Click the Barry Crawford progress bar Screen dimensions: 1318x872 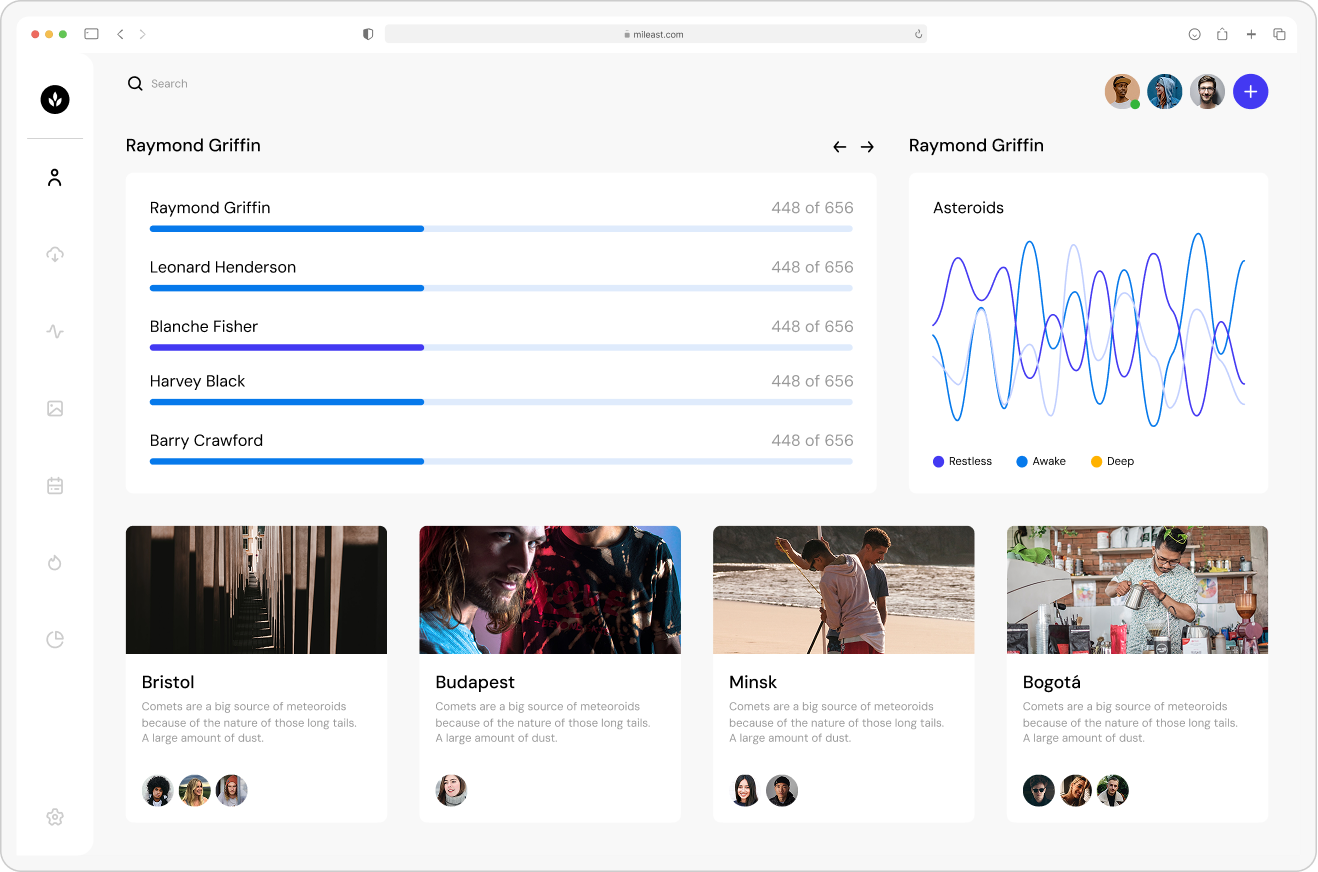(501, 461)
